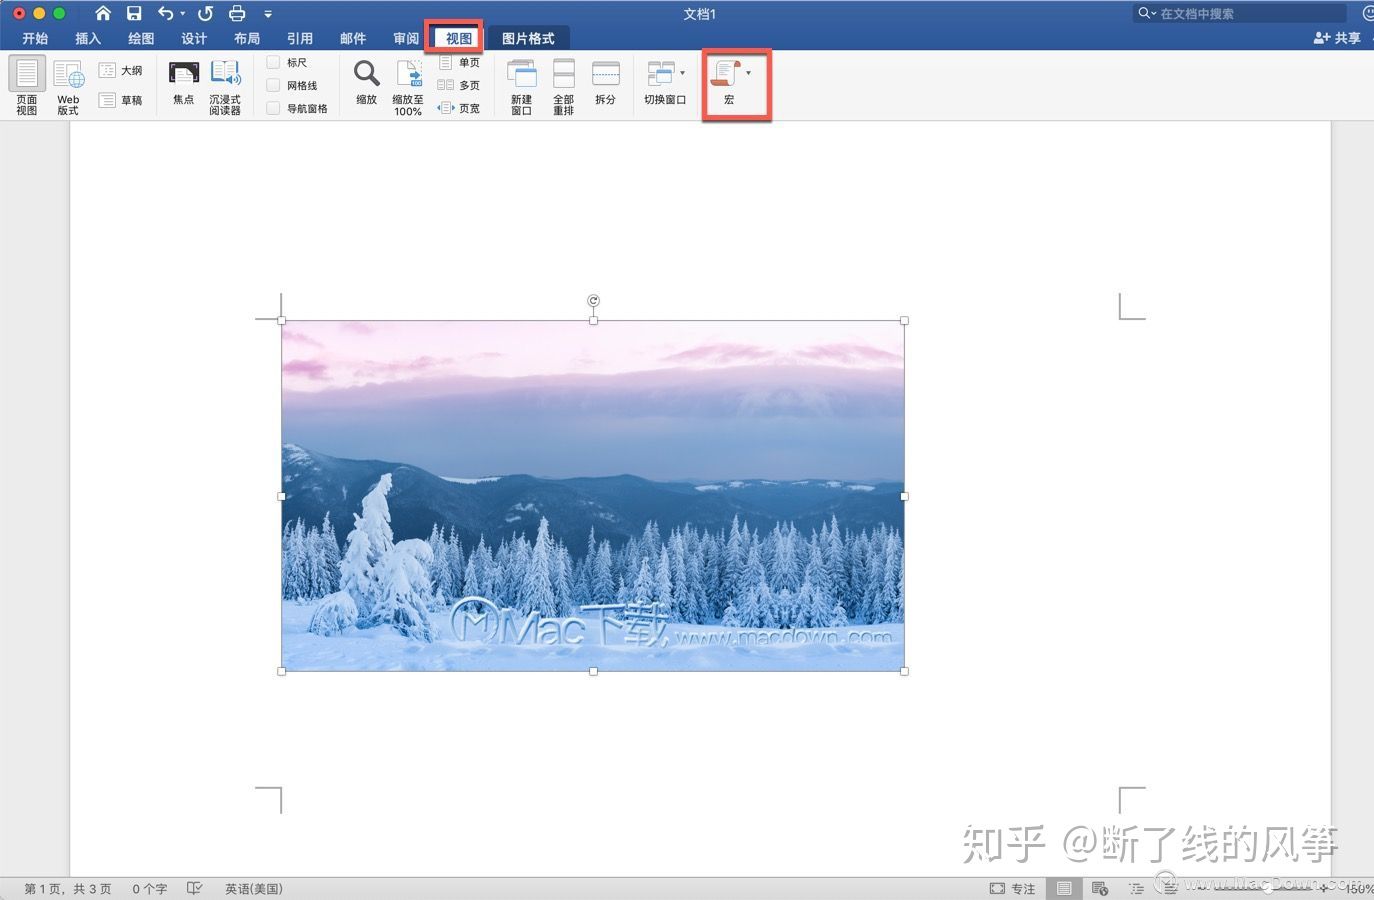
Task: Click the 宏 macros scroll icon
Action: coord(724,73)
